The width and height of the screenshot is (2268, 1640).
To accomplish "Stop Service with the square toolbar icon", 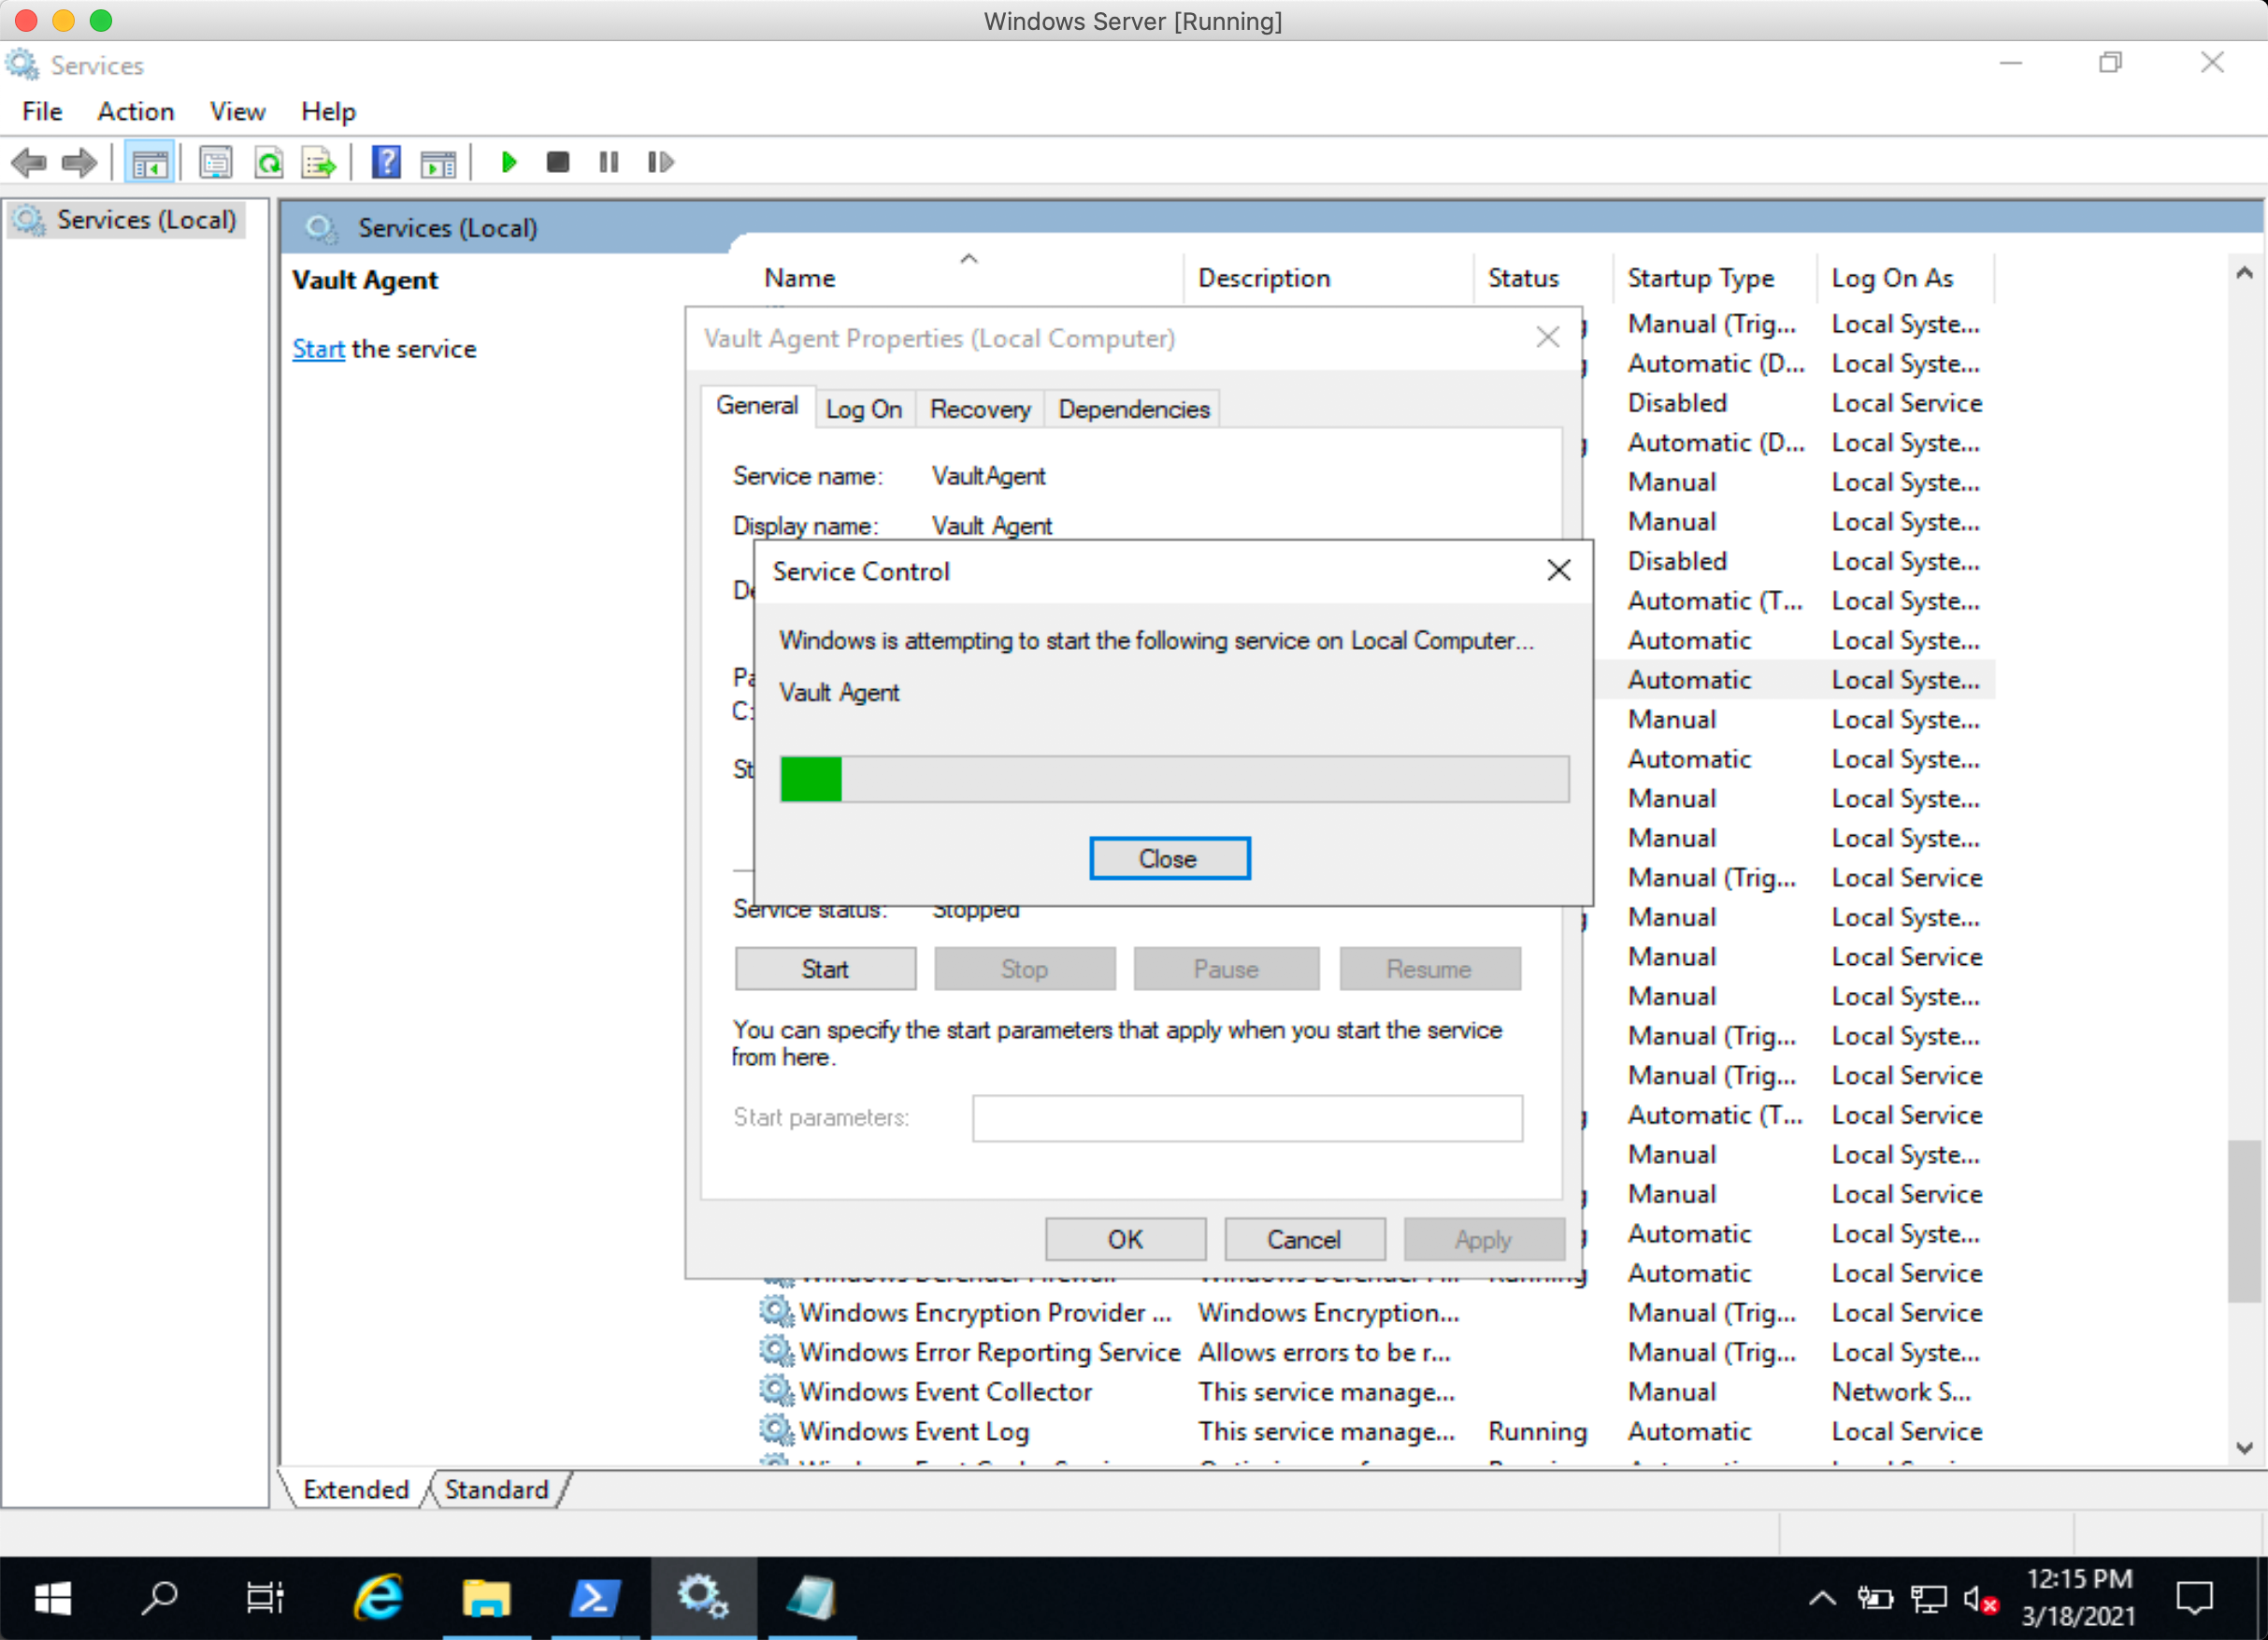I will pos(558,162).
